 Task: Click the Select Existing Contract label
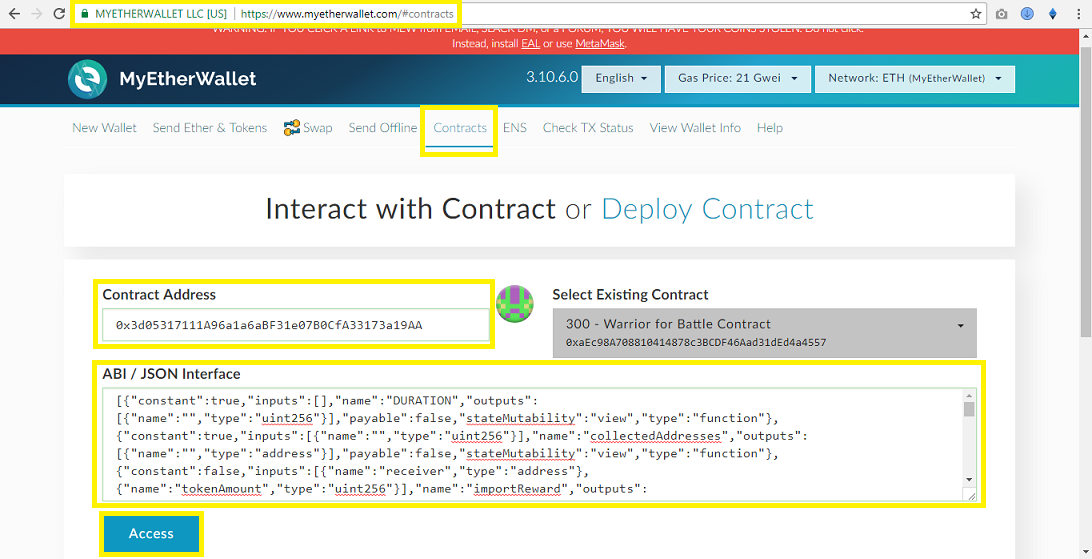pyautogui.click(x=630, y=294)
